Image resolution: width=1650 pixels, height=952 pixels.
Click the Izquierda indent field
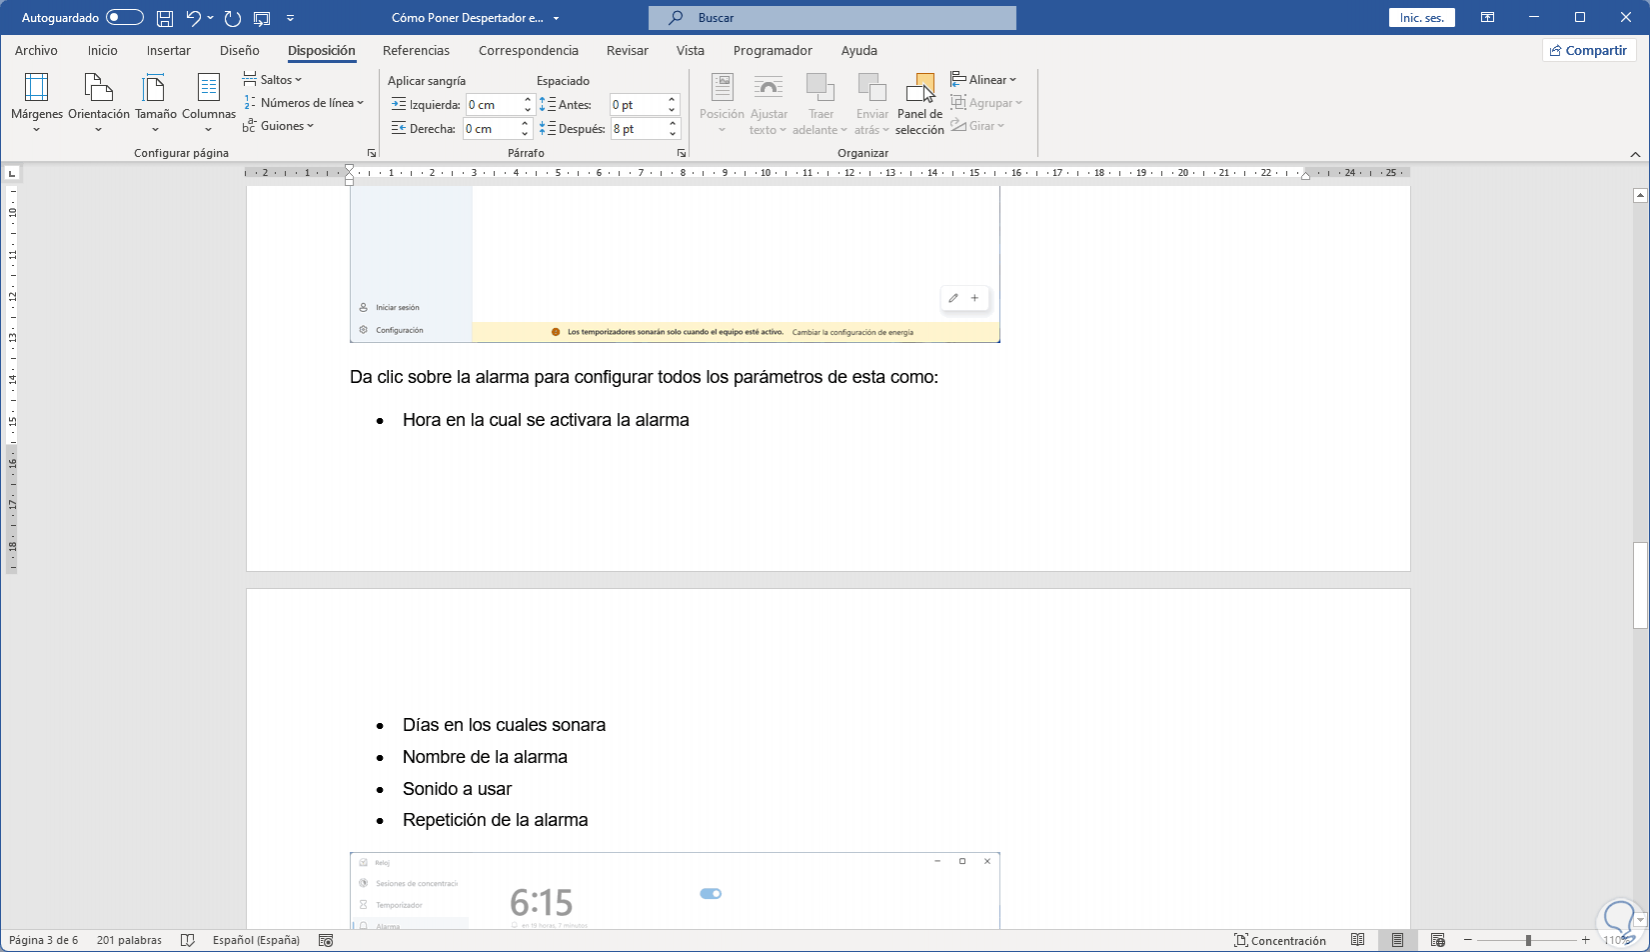tap(494, 104)
